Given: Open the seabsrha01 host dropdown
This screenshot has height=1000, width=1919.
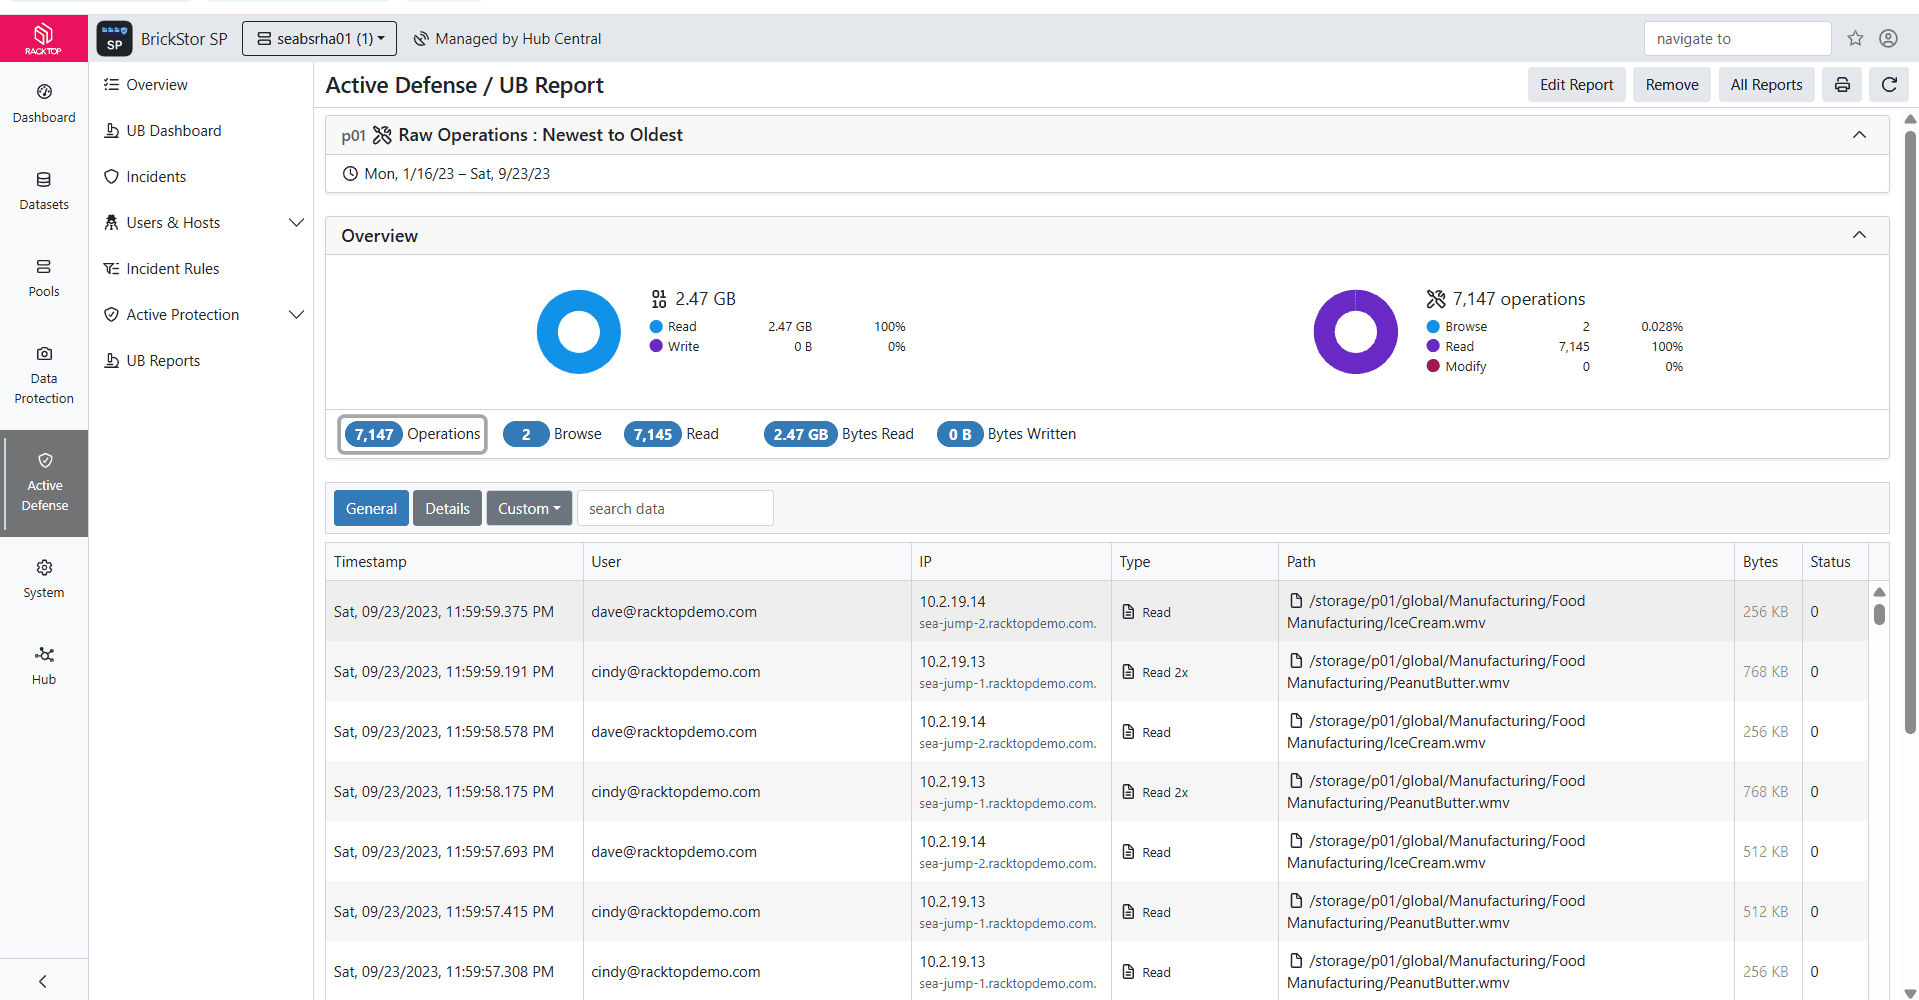Looking at the screenshot, I should point(320,38).
